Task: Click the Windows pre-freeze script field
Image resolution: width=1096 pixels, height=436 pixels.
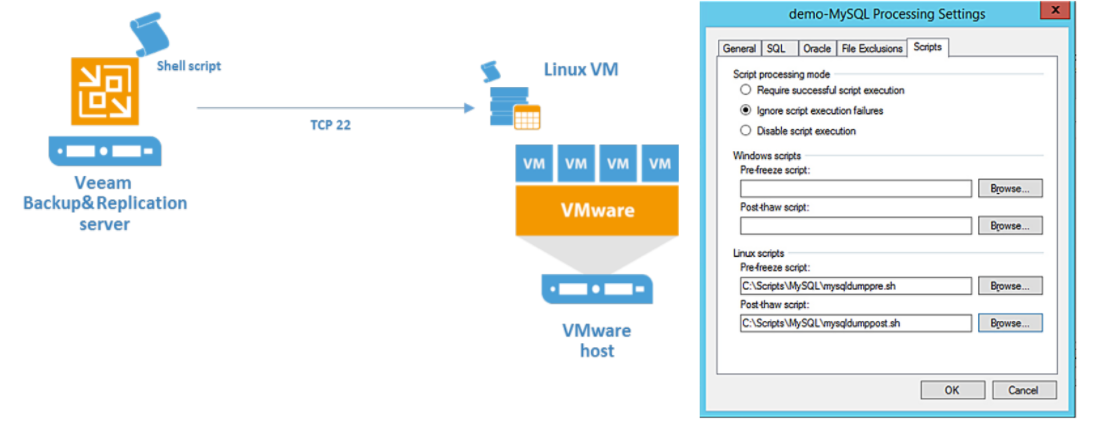Action: (x=856, y=189)
